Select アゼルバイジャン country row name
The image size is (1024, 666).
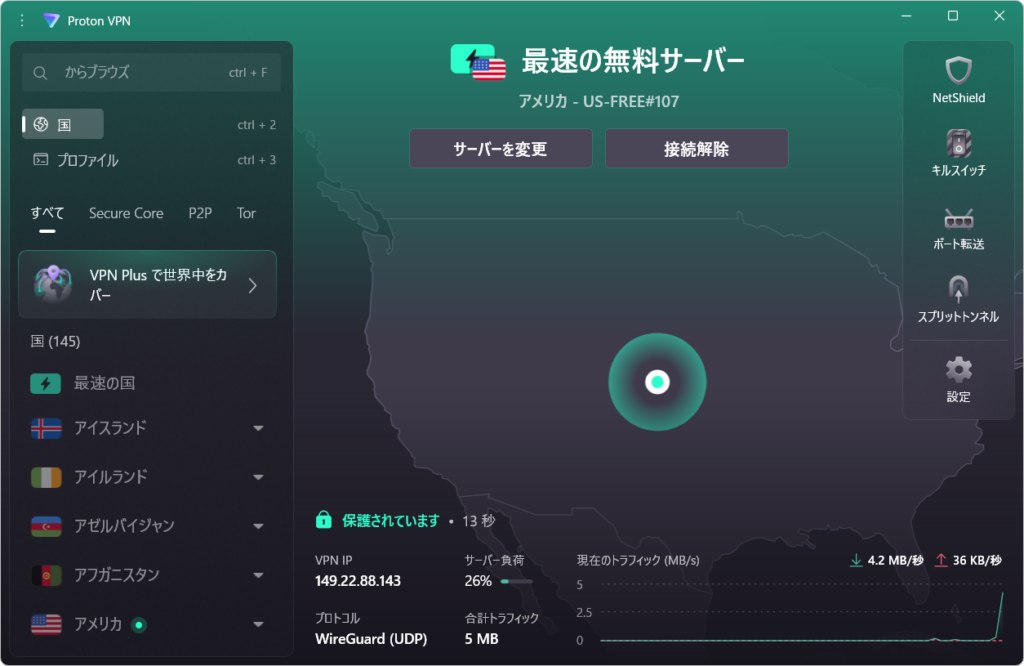tap(124, 526)
